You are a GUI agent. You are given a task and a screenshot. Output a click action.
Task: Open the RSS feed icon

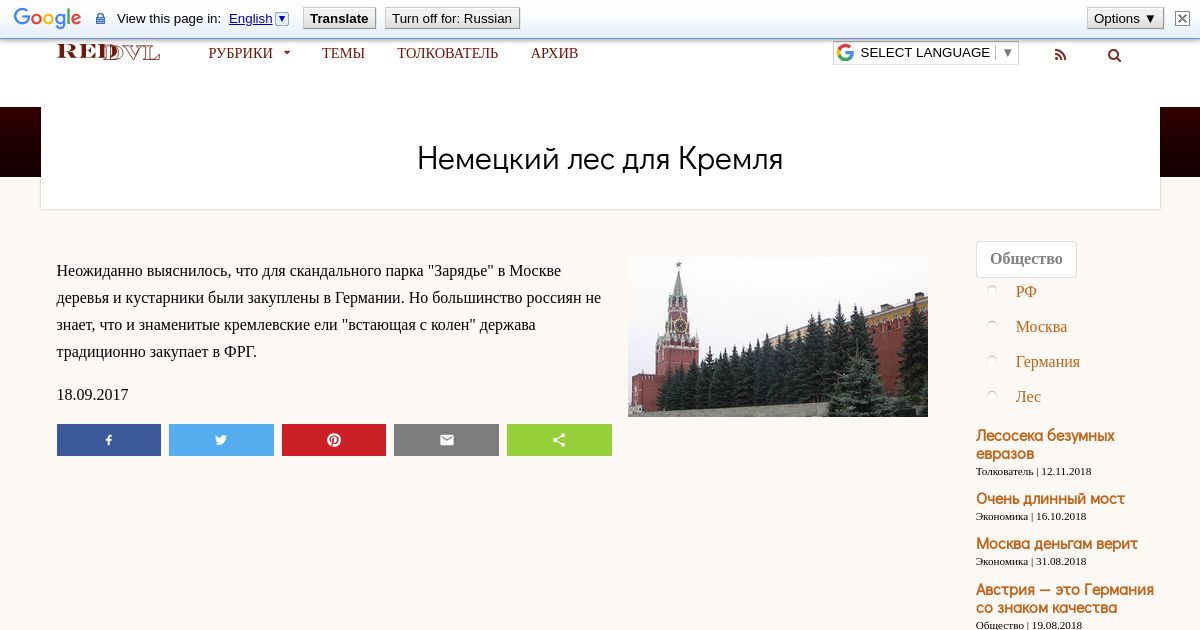click(x=1061, y=55)
